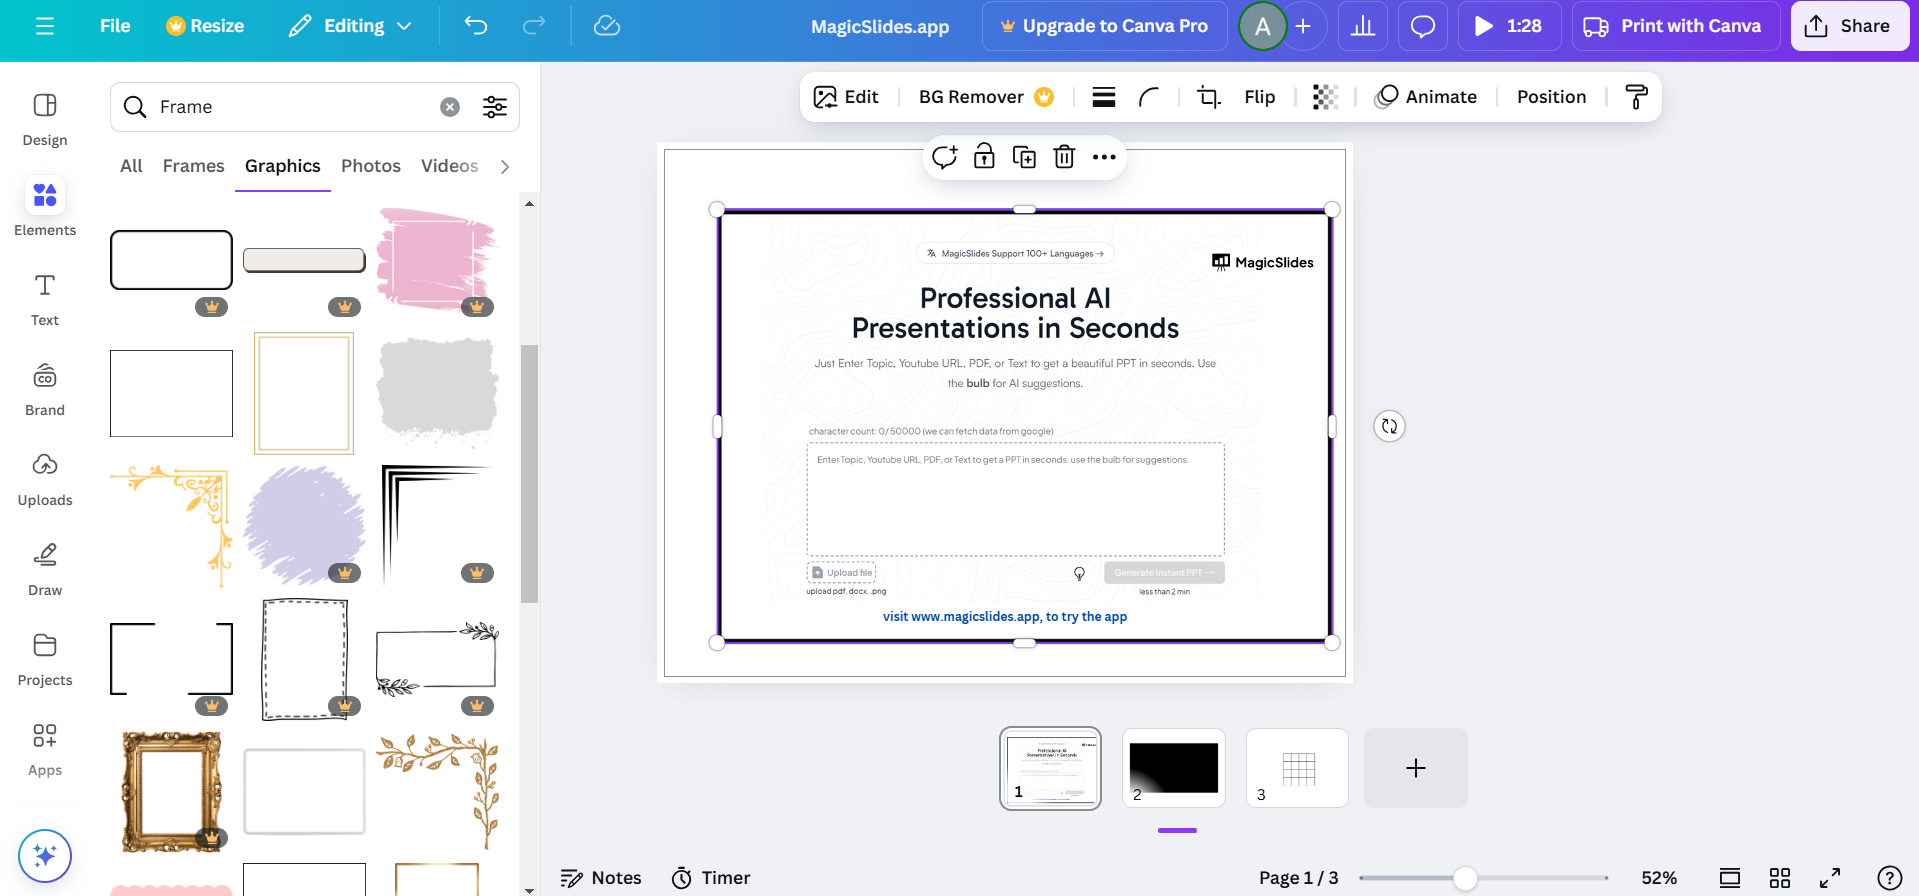The width and height of the screenshot is (1919, 896).
Task: Duplicate the selected element
Action: (1025, 157)
